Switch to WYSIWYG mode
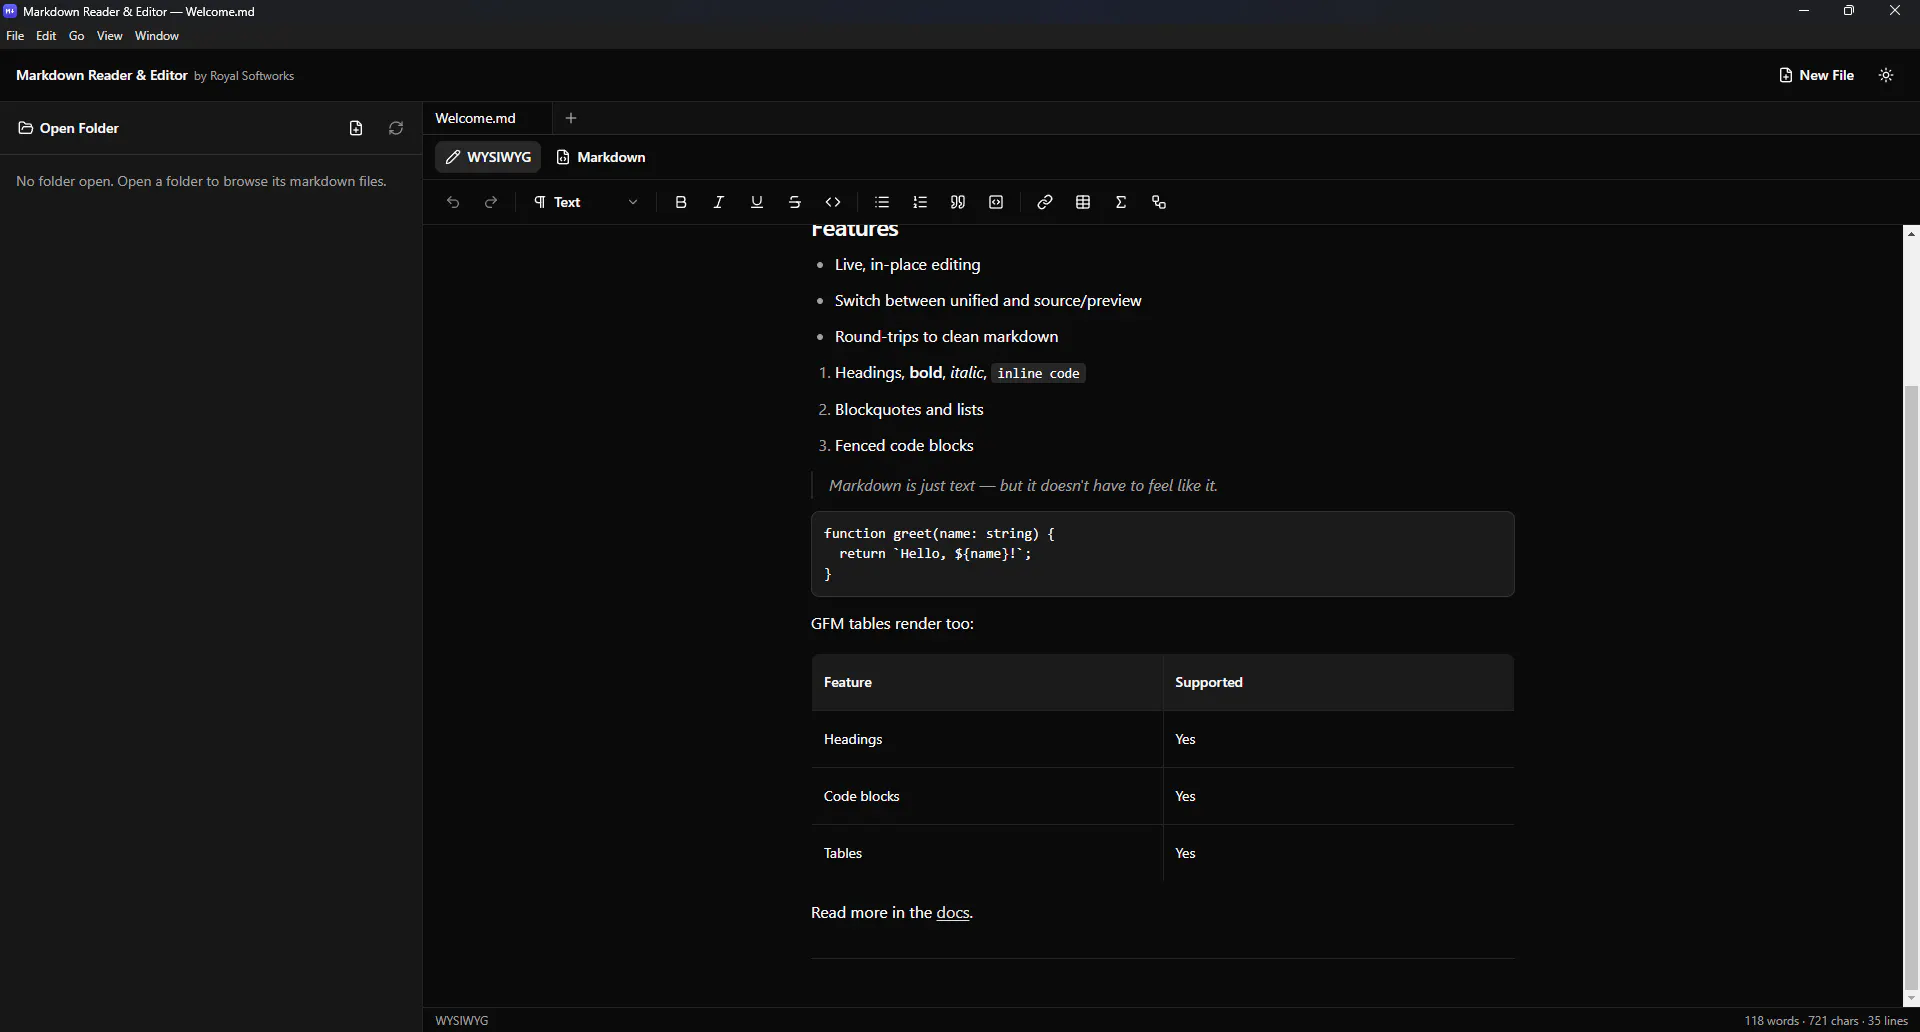Screen dimensions: 1920x1032 click(488, 158)
